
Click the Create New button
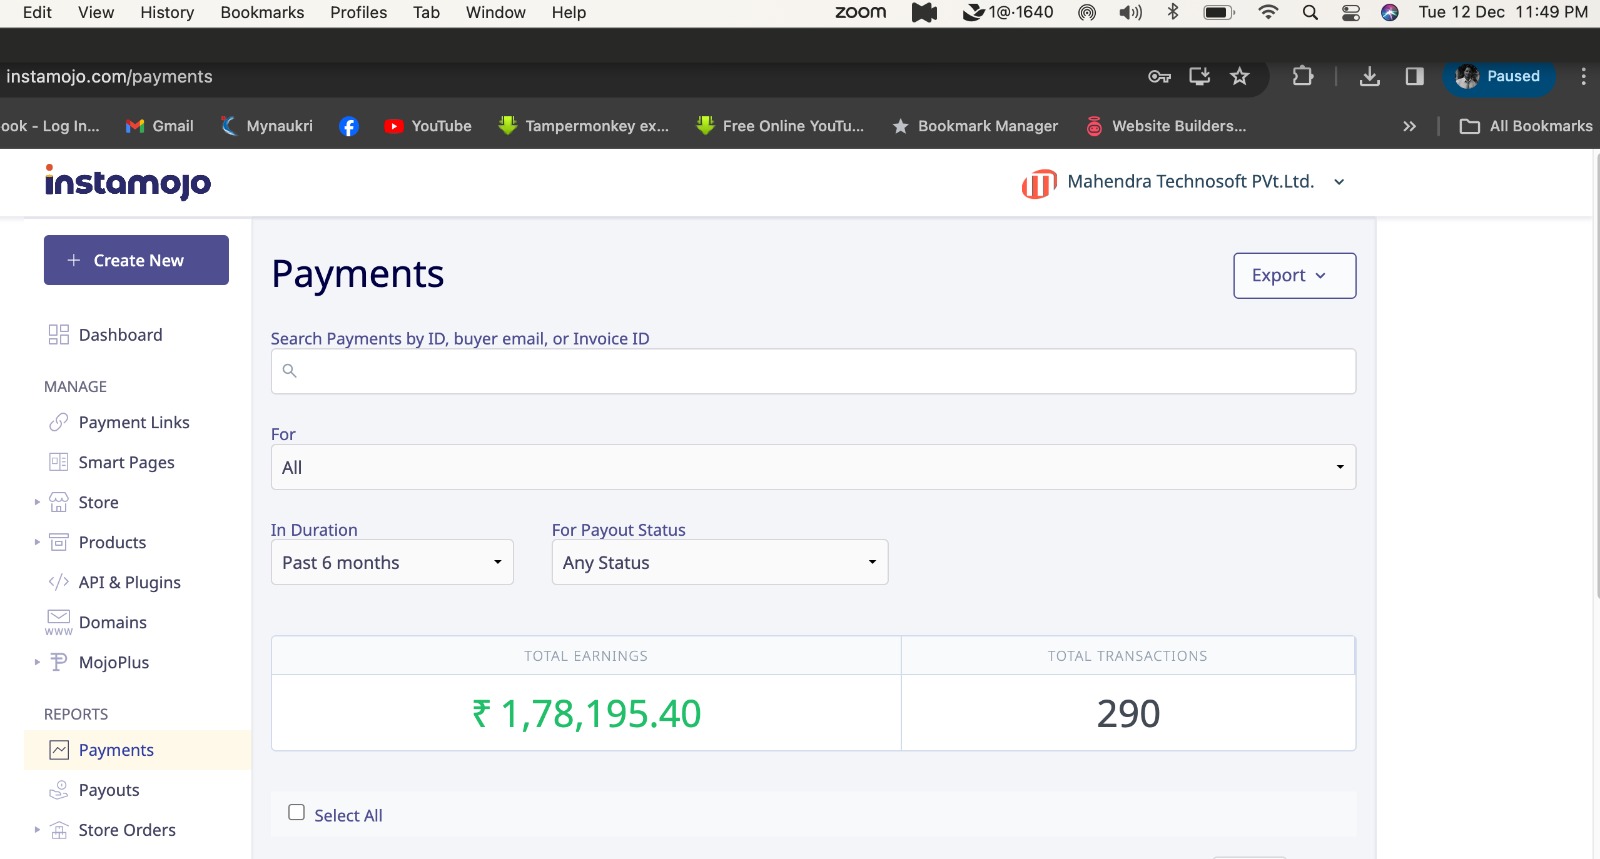136,260
